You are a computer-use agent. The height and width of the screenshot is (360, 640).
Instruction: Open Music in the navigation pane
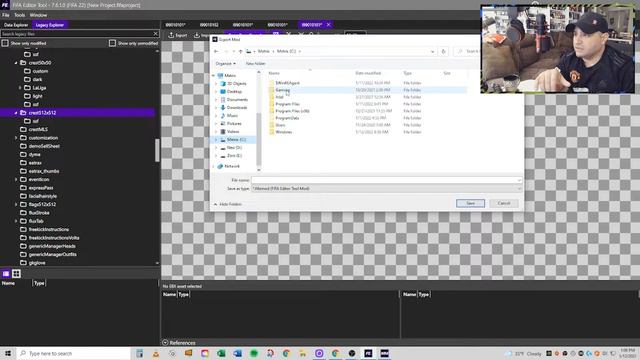tap(232, 116)
